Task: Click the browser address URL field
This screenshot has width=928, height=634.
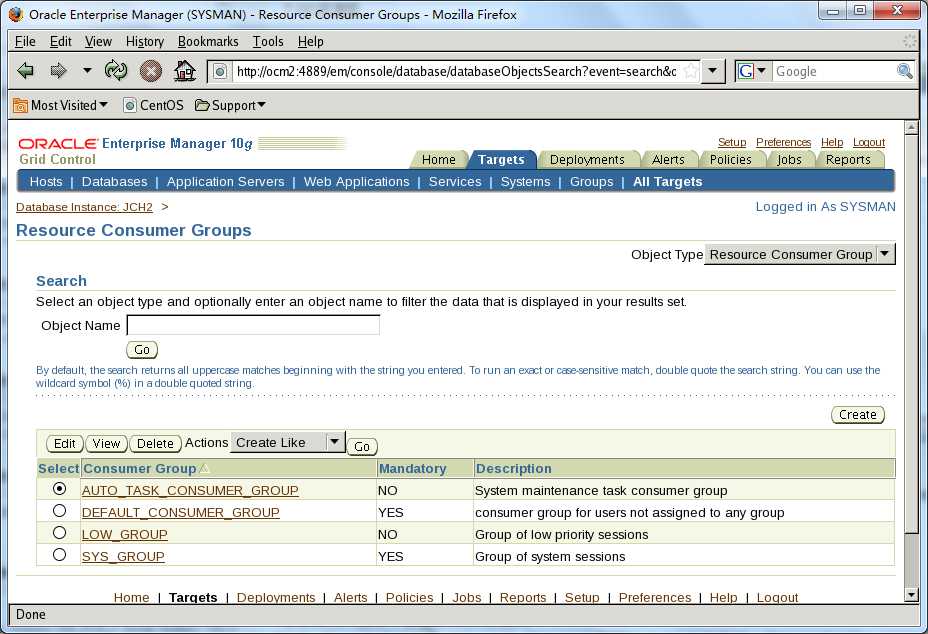Action: (456, 72)
